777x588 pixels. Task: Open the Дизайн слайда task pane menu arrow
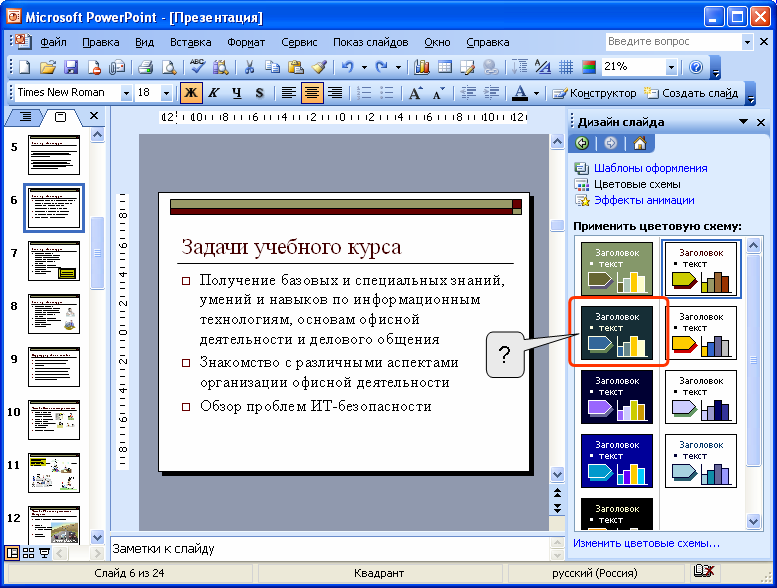tap(743, 122)
